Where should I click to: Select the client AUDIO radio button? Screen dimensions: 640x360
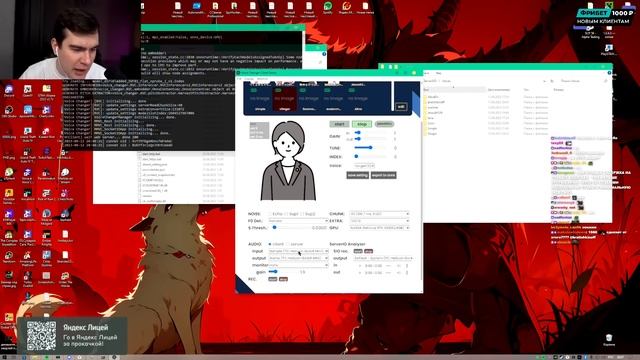[270, 244]
